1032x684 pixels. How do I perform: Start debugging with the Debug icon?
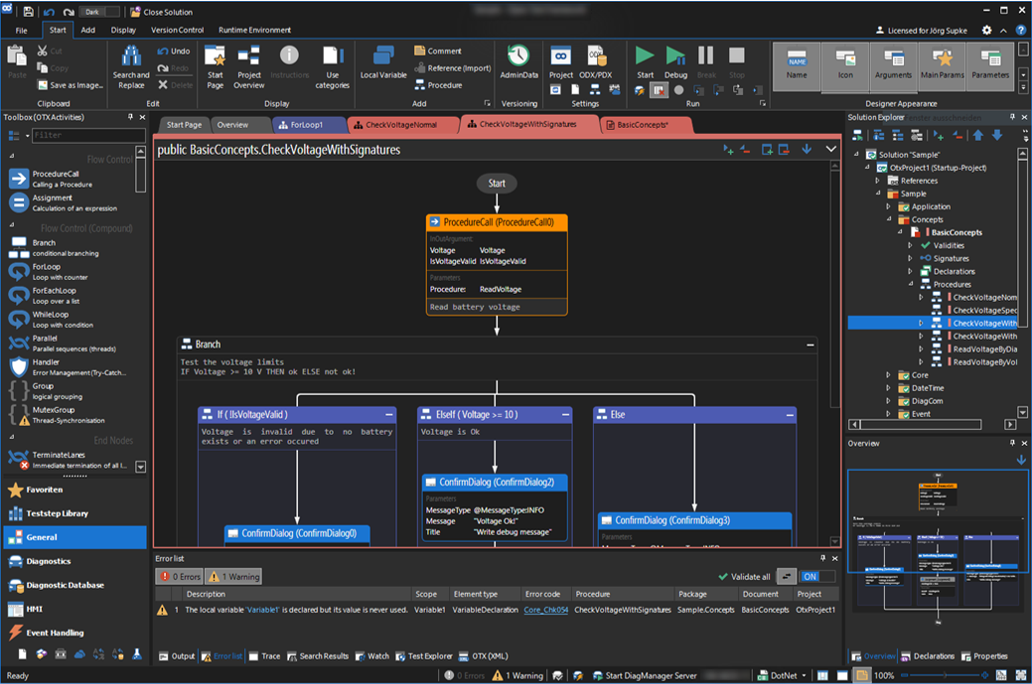[x=675, y=58]
